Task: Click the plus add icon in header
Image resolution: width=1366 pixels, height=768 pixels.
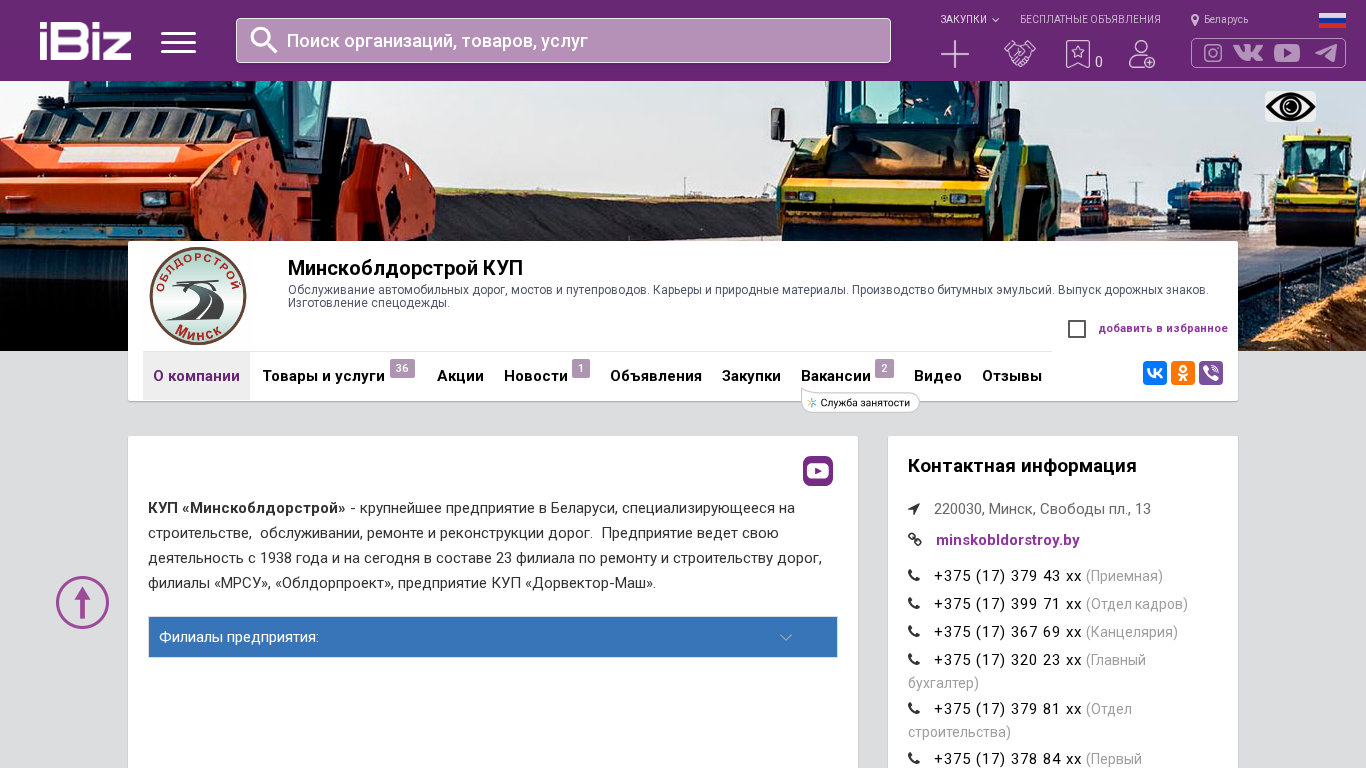Action: click(x=955, y=54)
